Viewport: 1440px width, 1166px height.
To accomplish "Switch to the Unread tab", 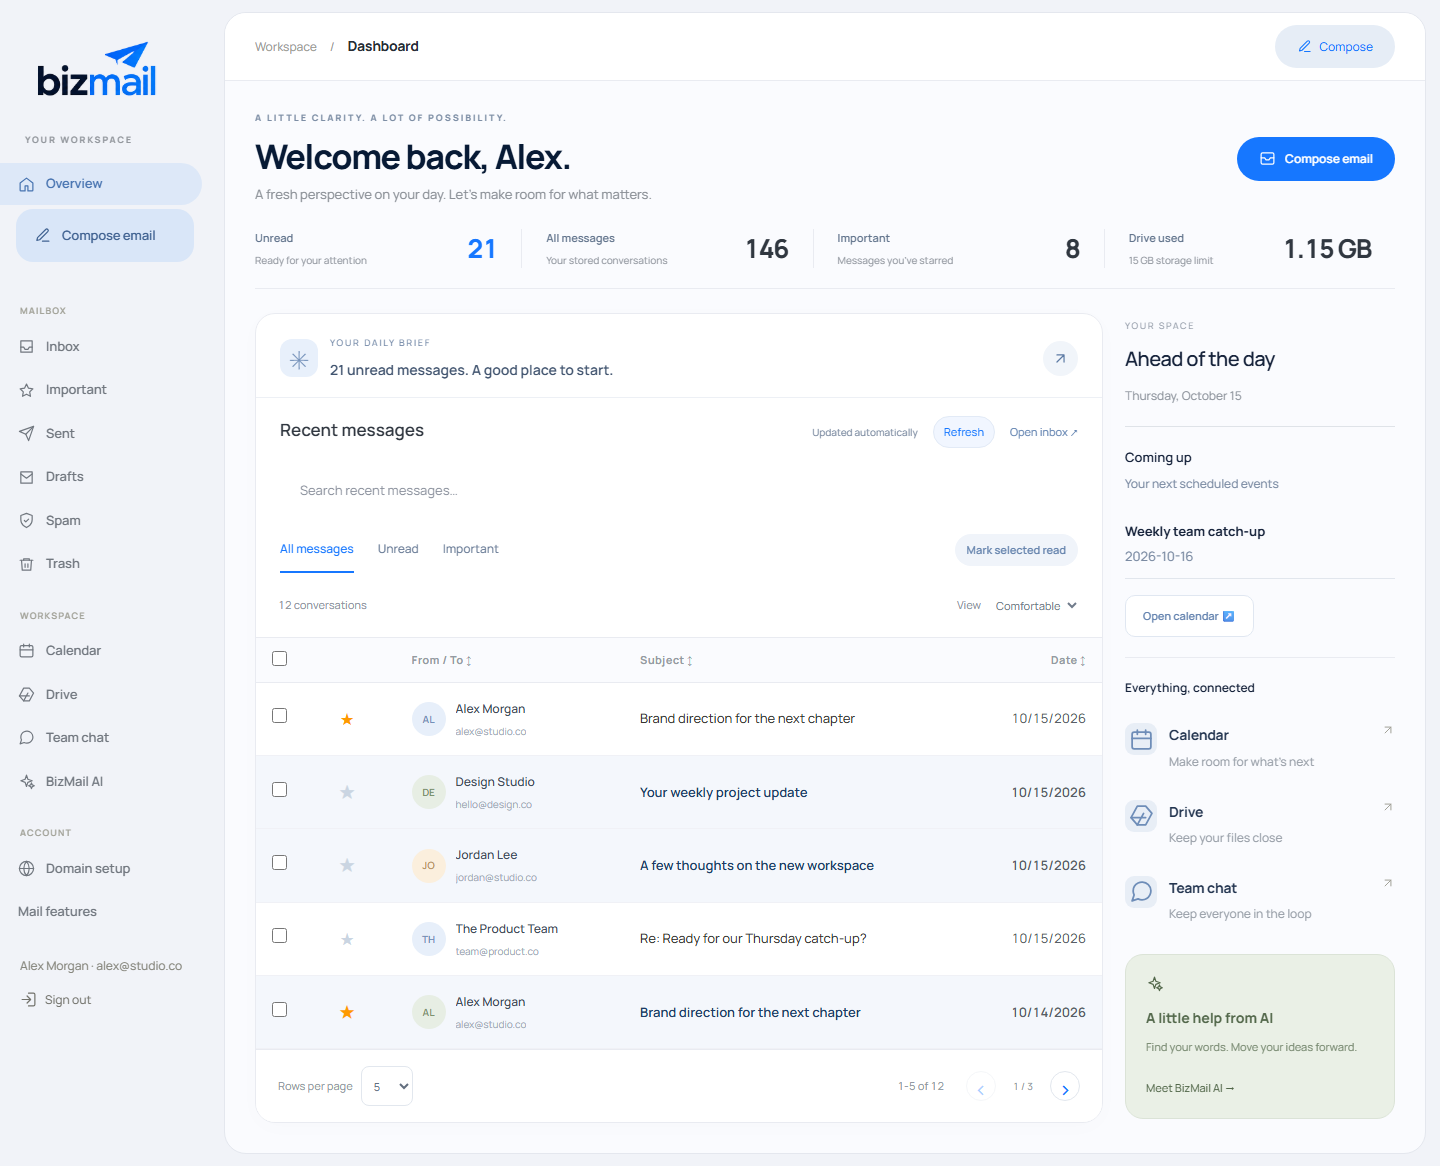I will tap(398, 549).
